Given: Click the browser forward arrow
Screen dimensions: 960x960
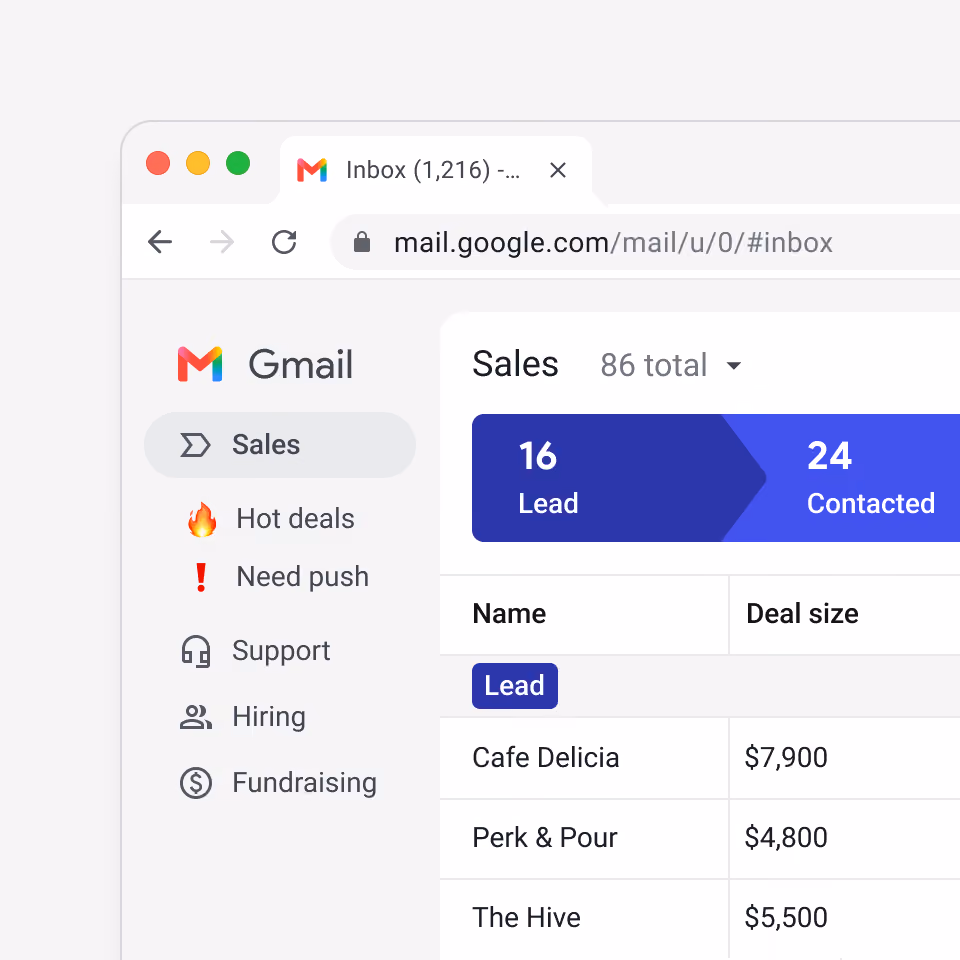Looking at the screenshot, I should pyautogui.click(x=222, y=242).
